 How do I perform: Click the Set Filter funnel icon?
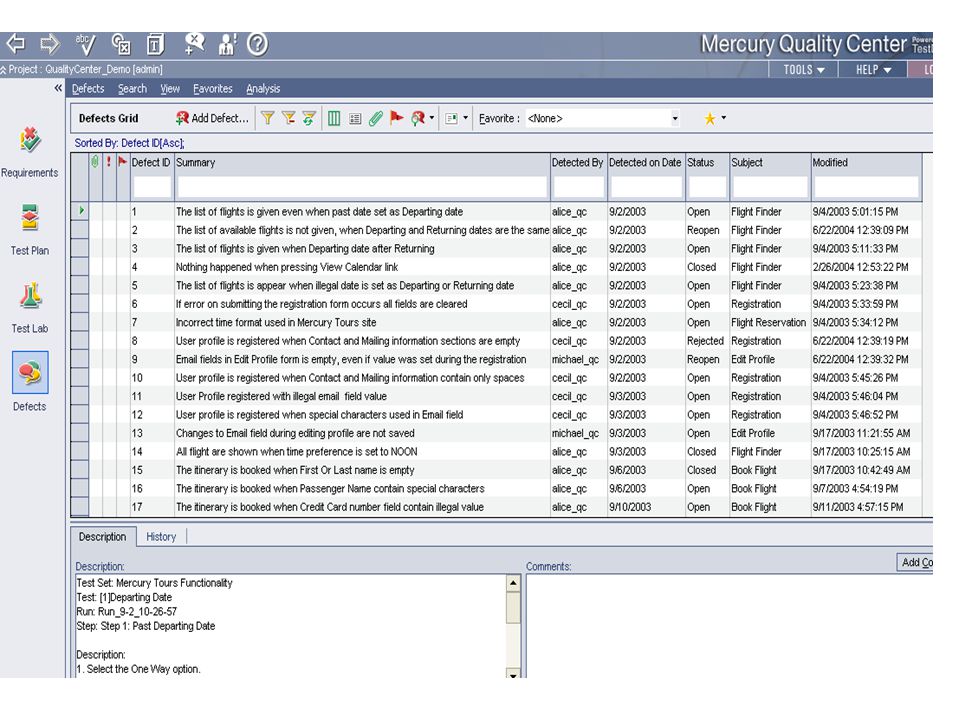[x=268, y=118]
